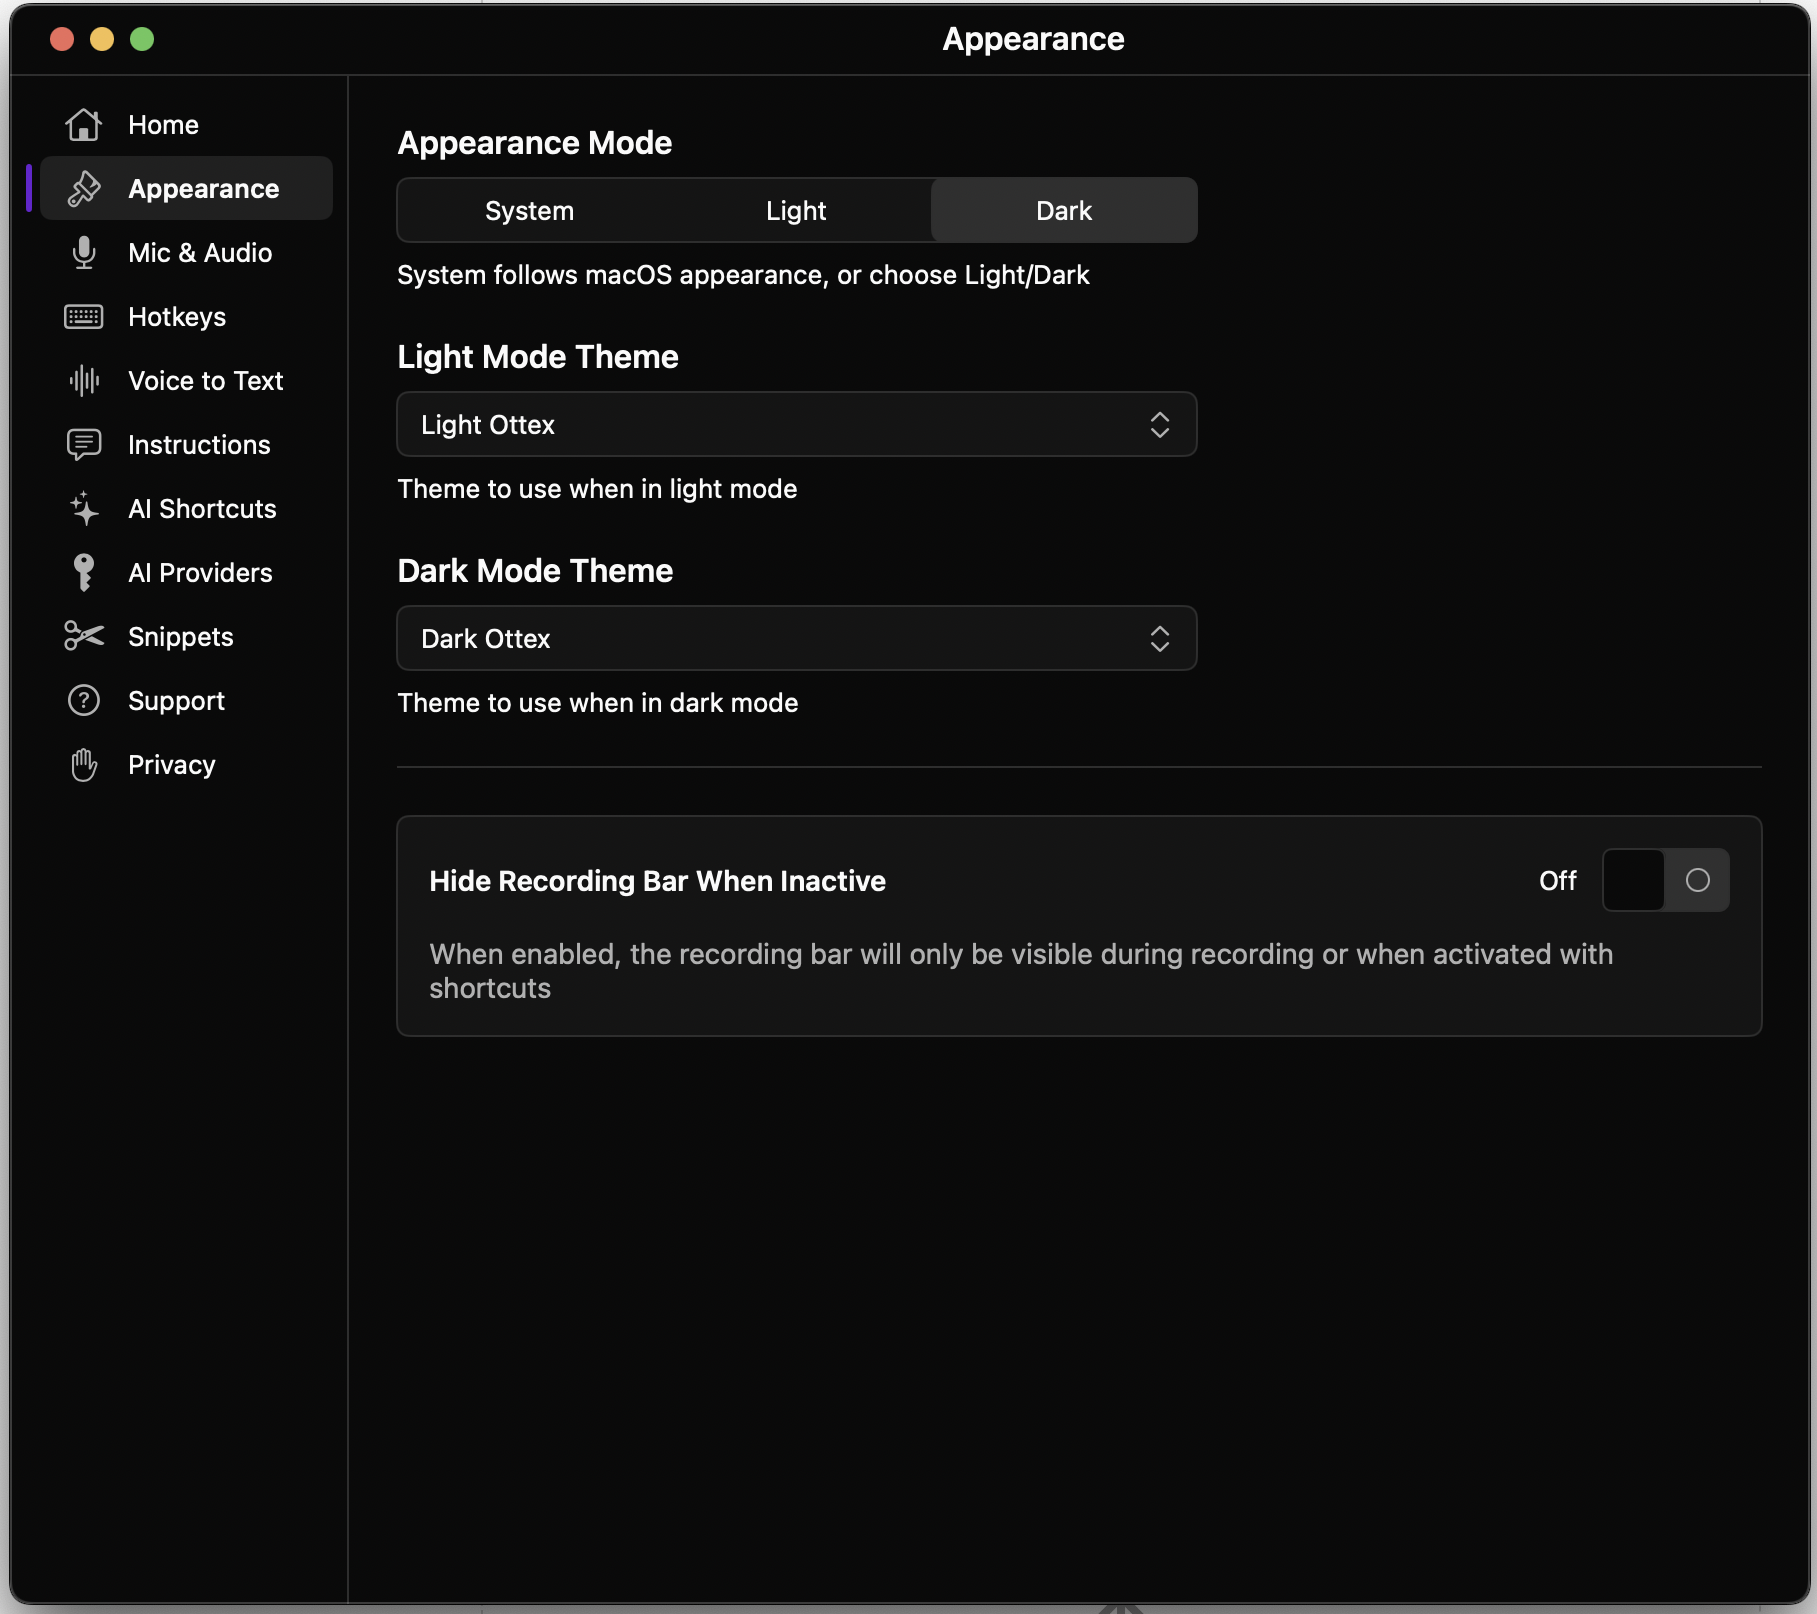The width and height of the screenshot is (1817, 1614).
Task: Open the Privacy settings page
Action: pyautogui.click(x=172, y=764)
